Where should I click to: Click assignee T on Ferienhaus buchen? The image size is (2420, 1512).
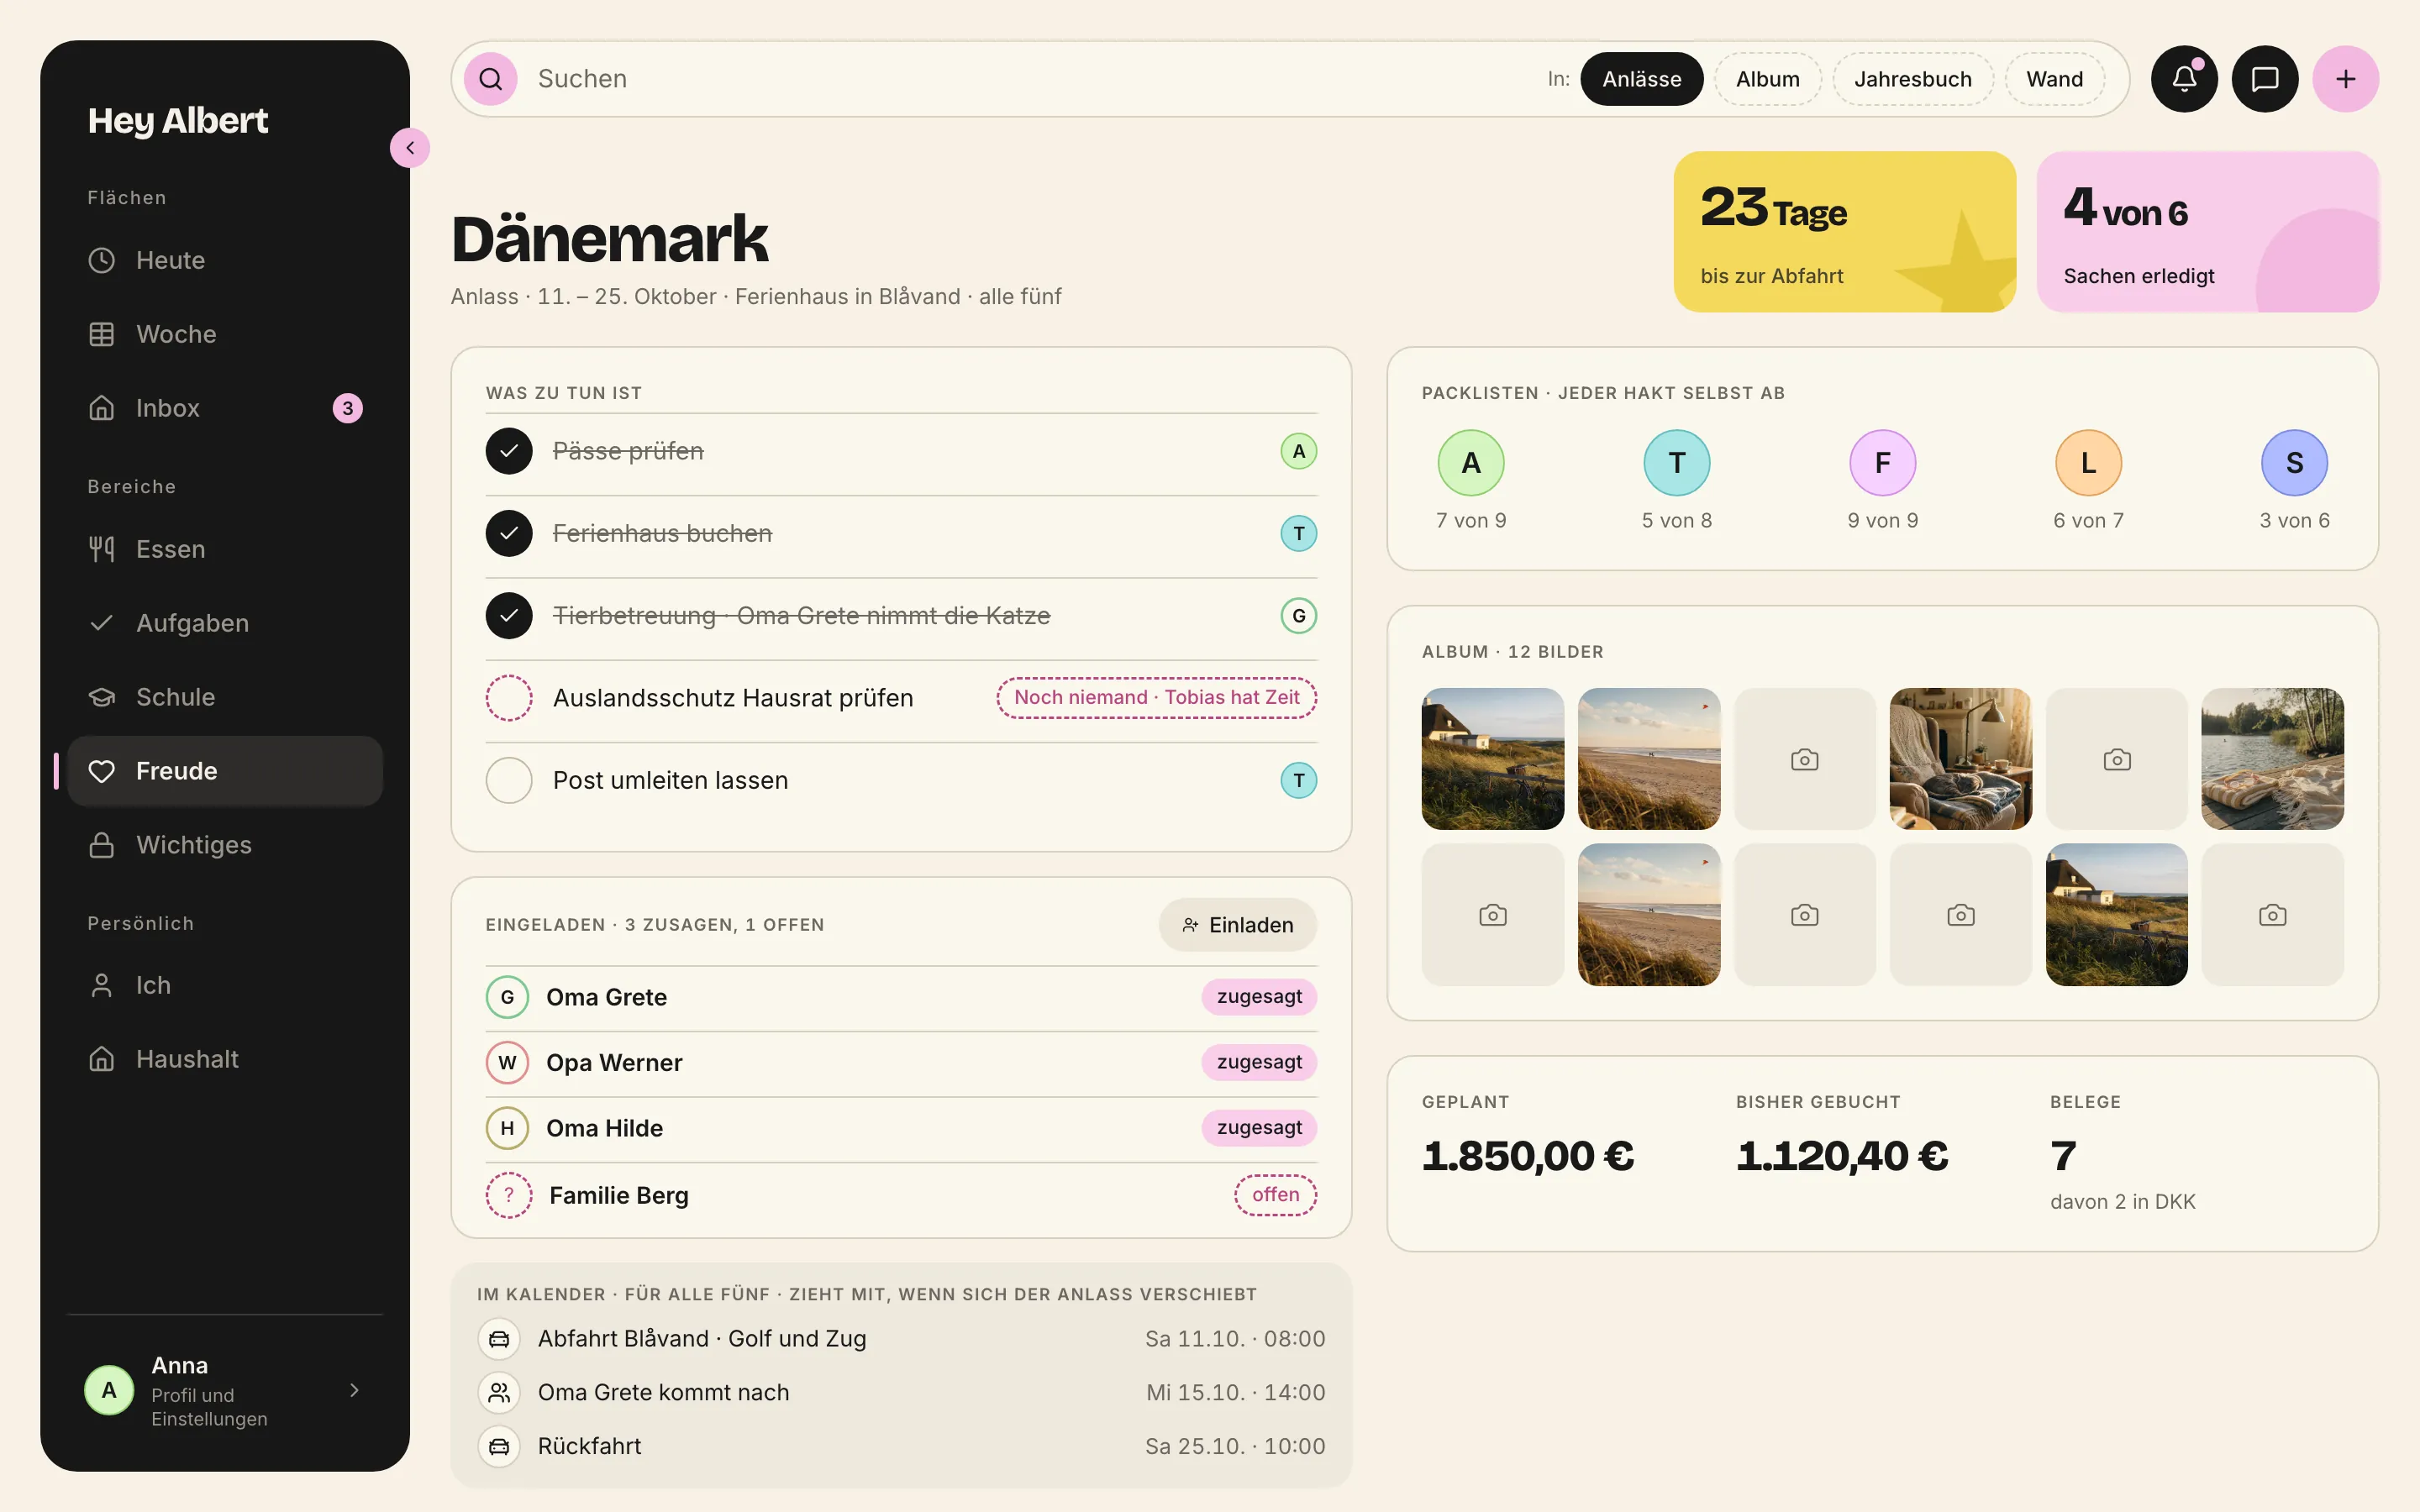[1298, 533]
